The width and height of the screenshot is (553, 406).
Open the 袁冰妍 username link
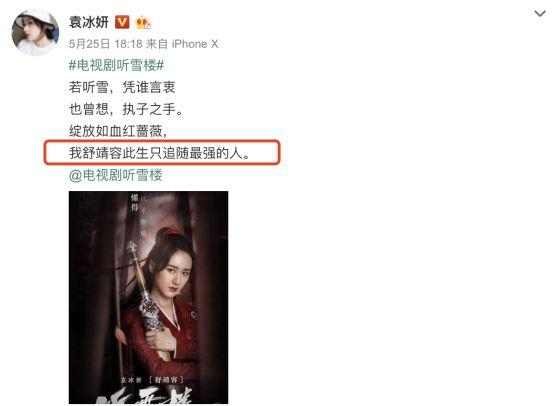(x=89, y=22)
